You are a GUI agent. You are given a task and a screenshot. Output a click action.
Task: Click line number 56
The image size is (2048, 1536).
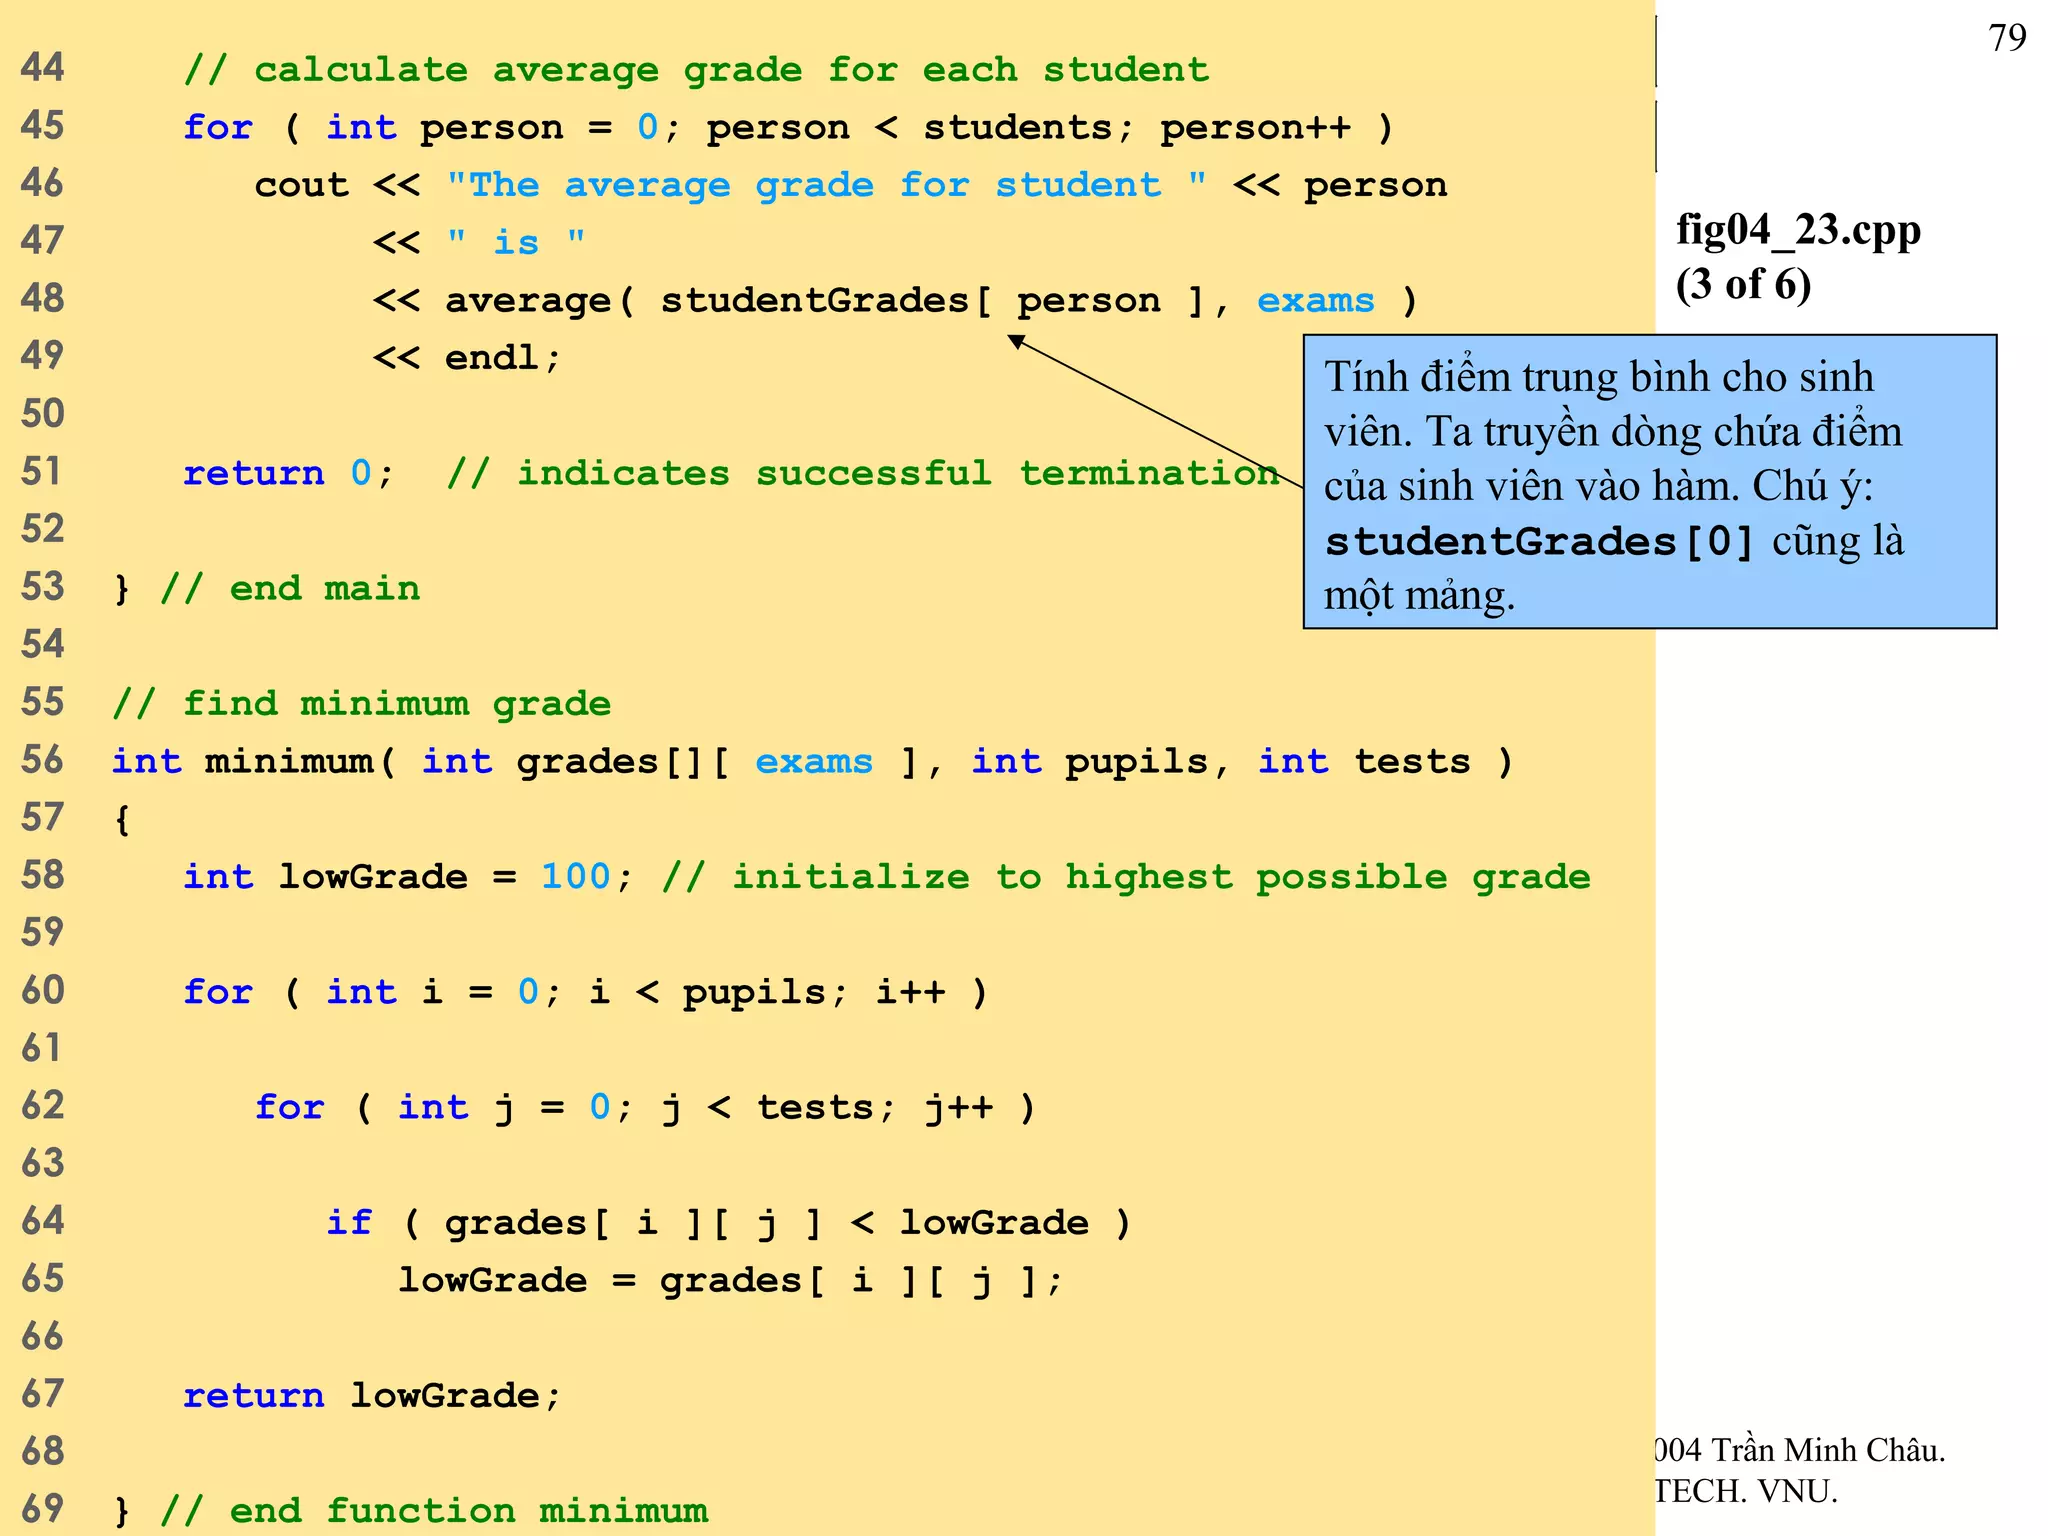[43, 760]
